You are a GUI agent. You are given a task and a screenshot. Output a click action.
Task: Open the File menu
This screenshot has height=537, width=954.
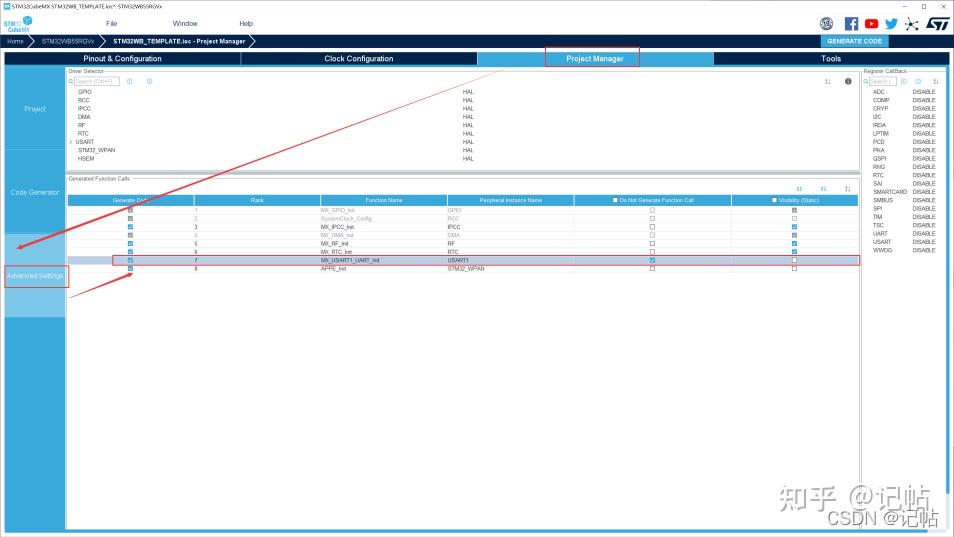(x=111, y=24)
